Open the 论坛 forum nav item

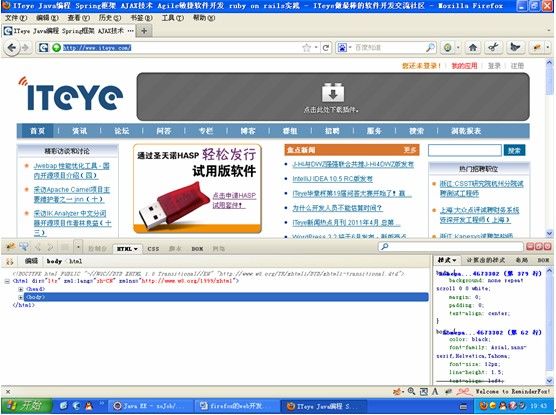tap(122, 131)
